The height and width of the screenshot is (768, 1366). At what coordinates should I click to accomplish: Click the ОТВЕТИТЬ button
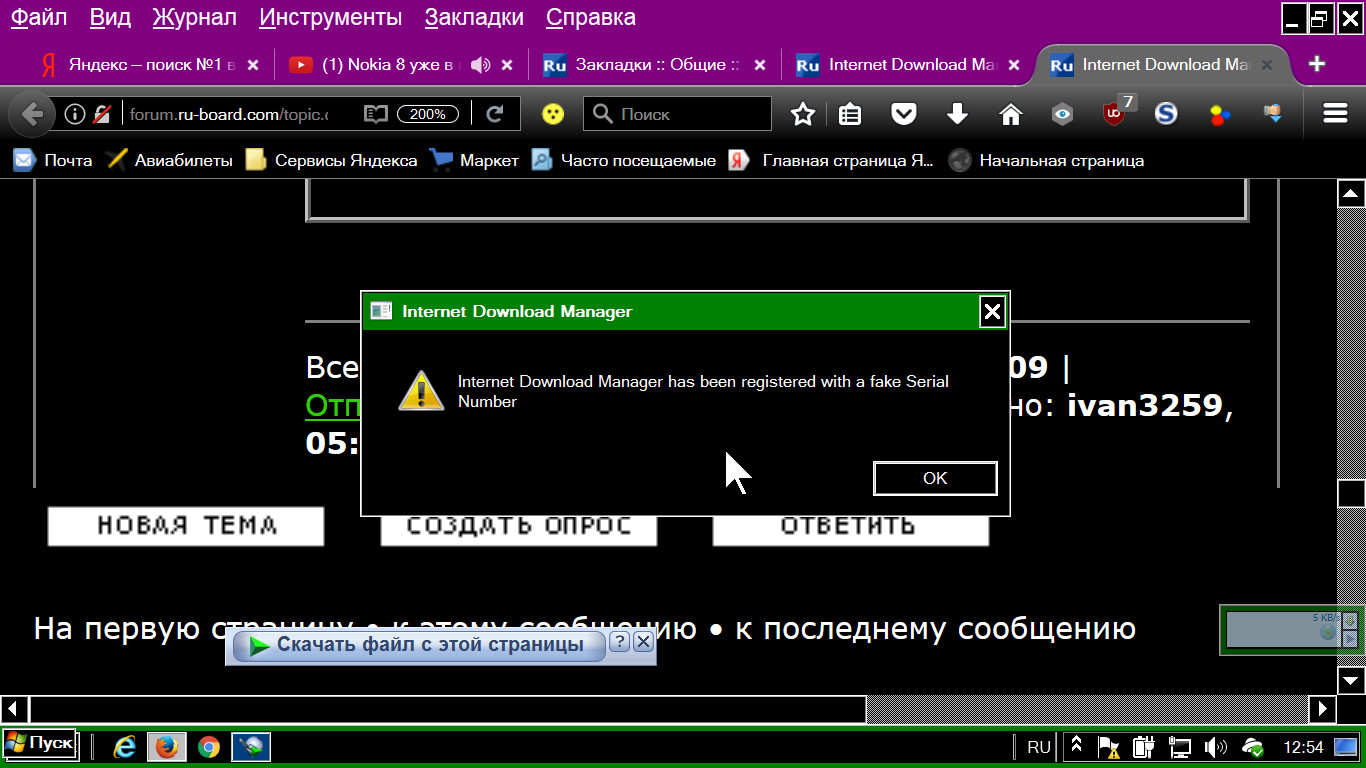tap(850, 530)
